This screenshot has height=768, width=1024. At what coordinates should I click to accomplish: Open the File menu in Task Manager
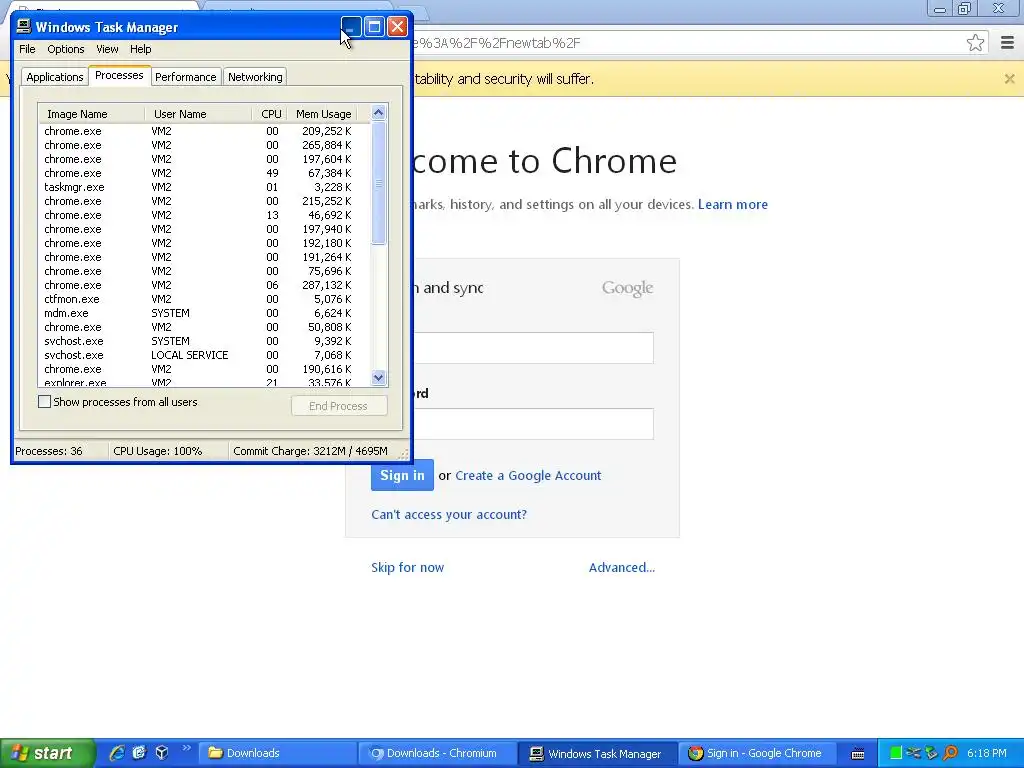(27, 49)
